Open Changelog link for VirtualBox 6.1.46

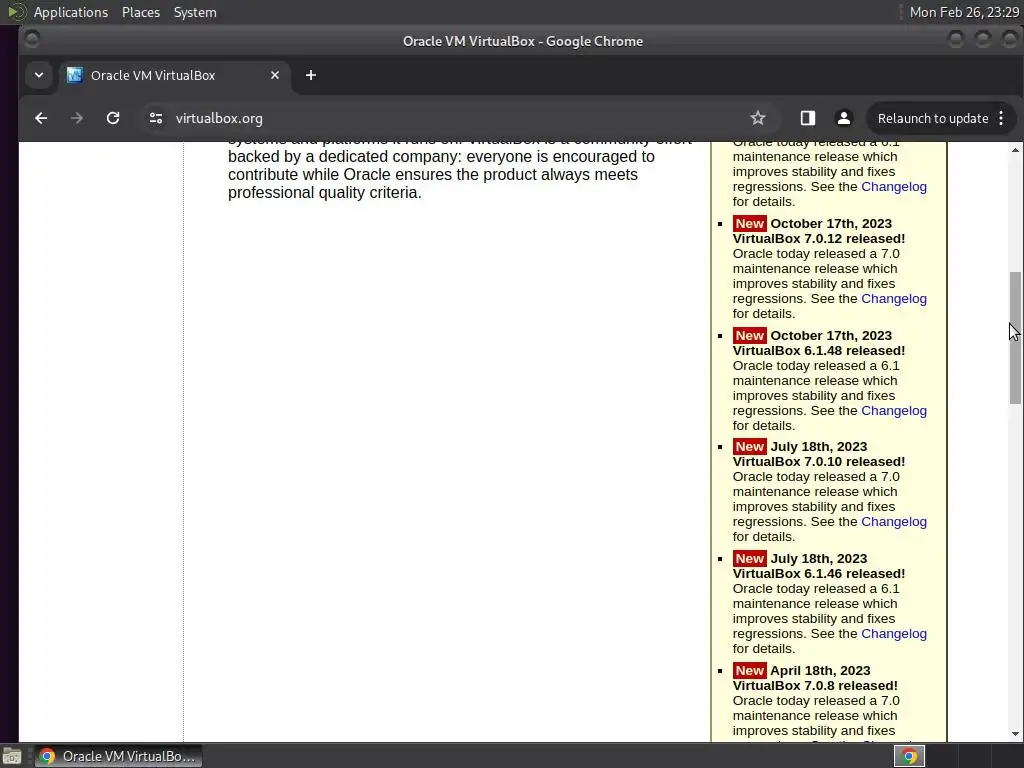coord(893,633)
